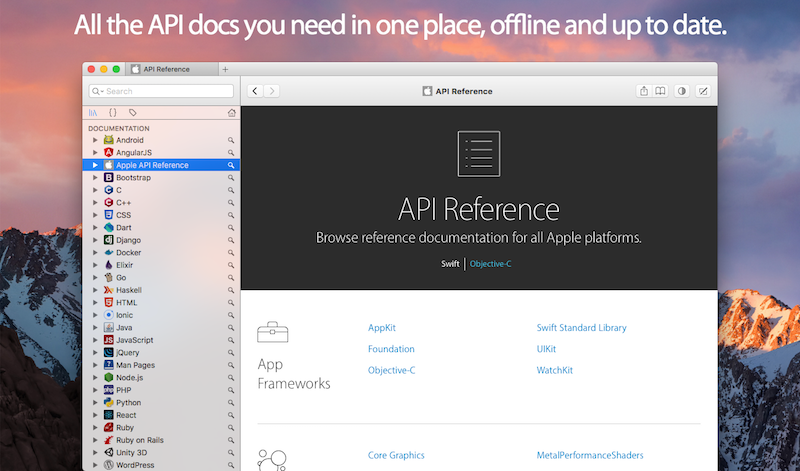Expand the Ruby on Rails docset arrow
The height and width of the screenshot is (471, 800).
(x=95, y=440)
